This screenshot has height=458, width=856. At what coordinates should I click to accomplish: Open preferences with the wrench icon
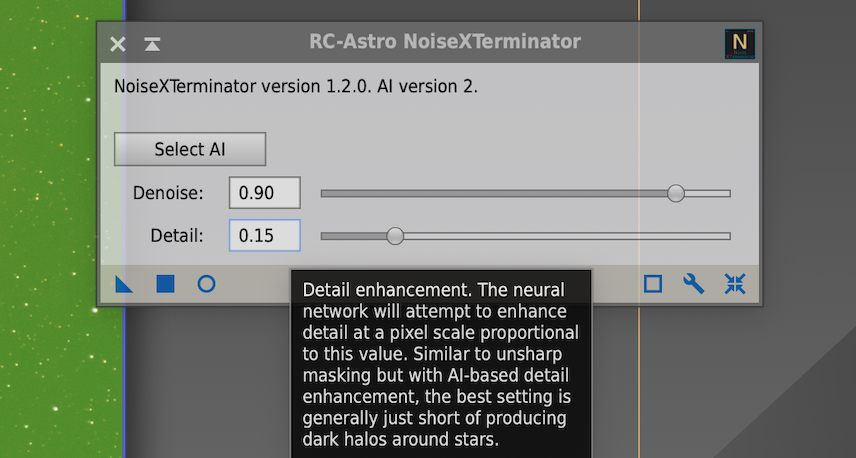(694, 284)
